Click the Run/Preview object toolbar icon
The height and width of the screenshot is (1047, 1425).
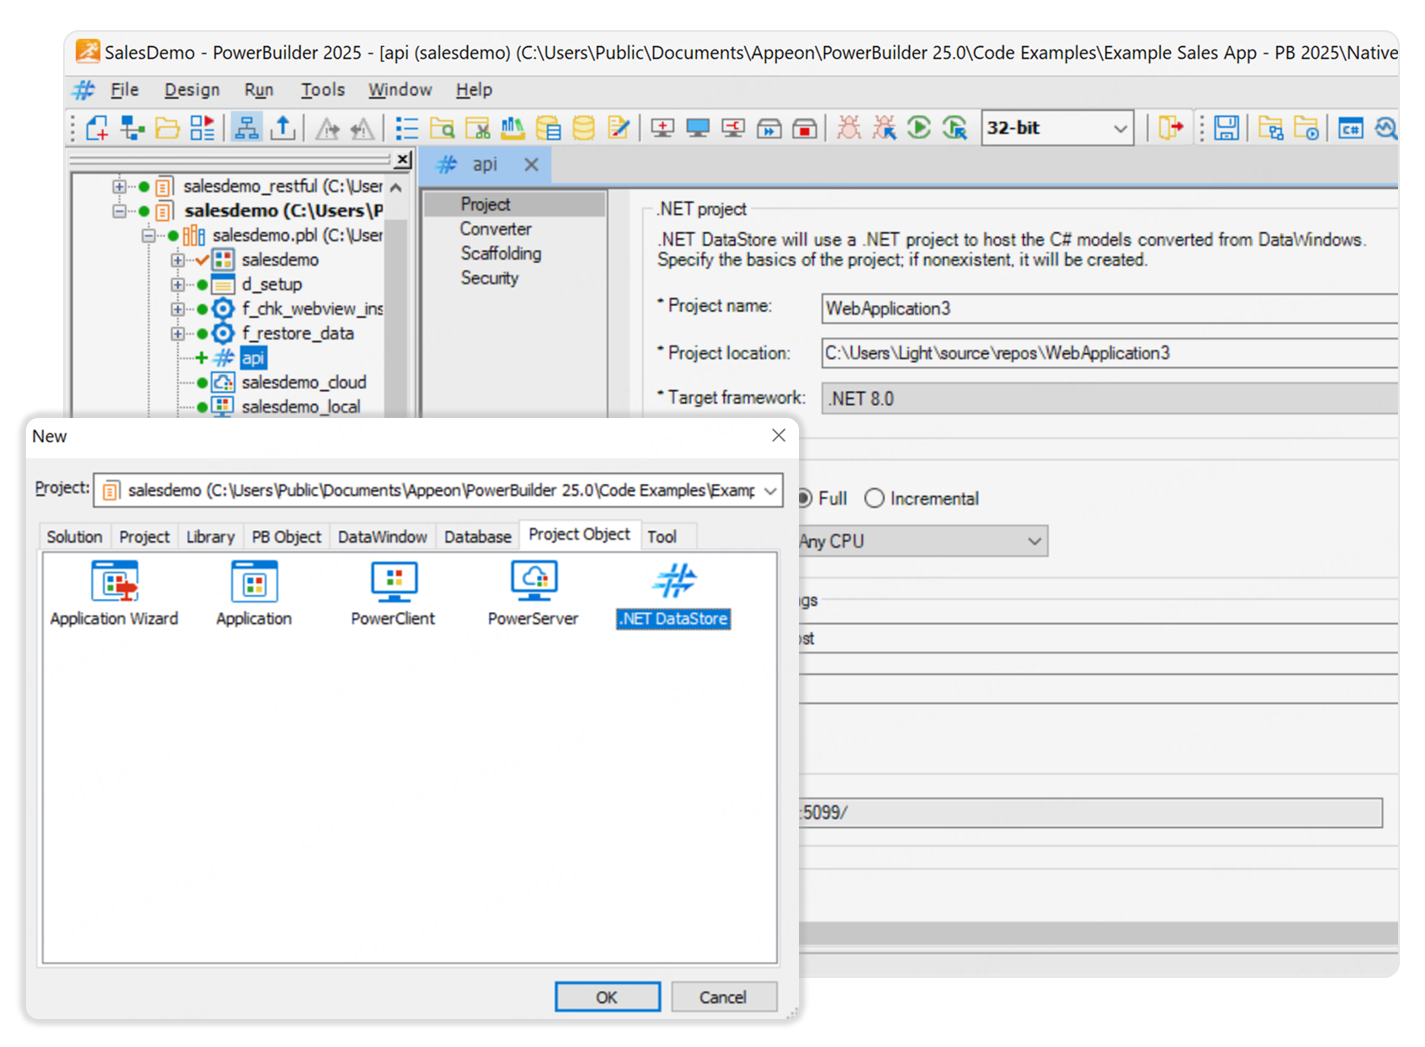coord(202,128)
